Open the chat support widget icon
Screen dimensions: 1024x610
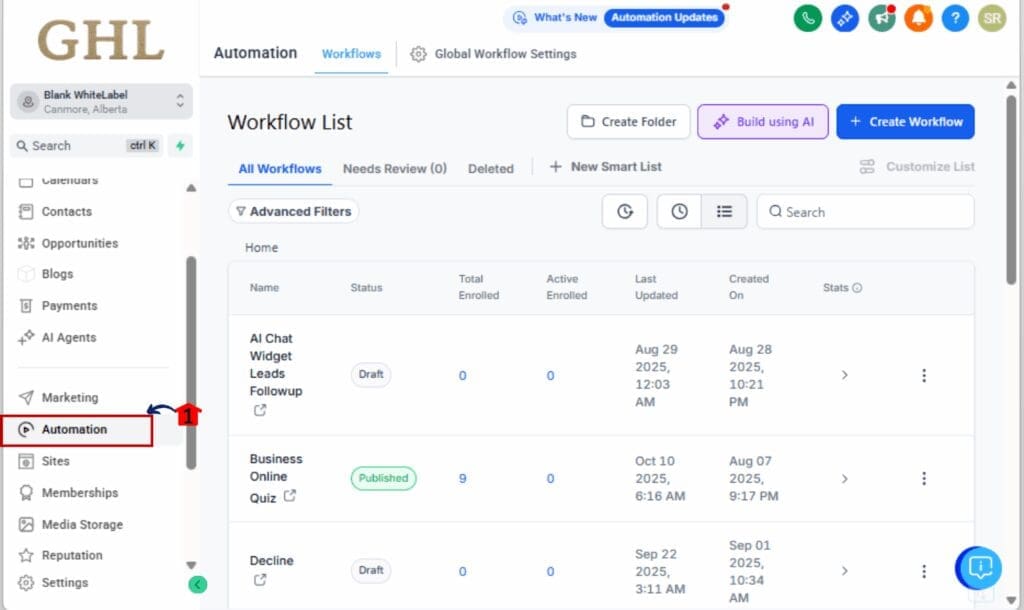pos(980,568)
